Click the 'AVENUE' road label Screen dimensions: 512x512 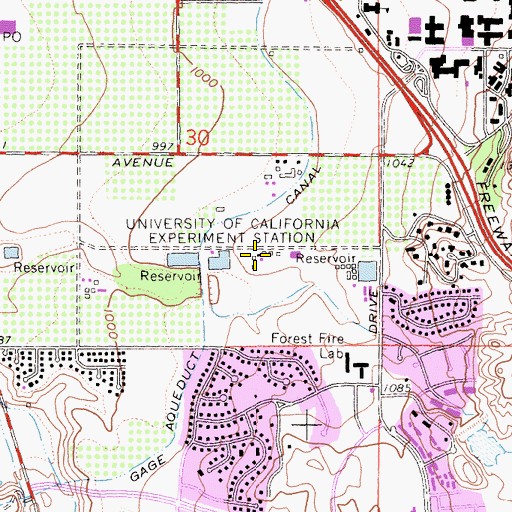pyautogui.click(x=143, y=163)
